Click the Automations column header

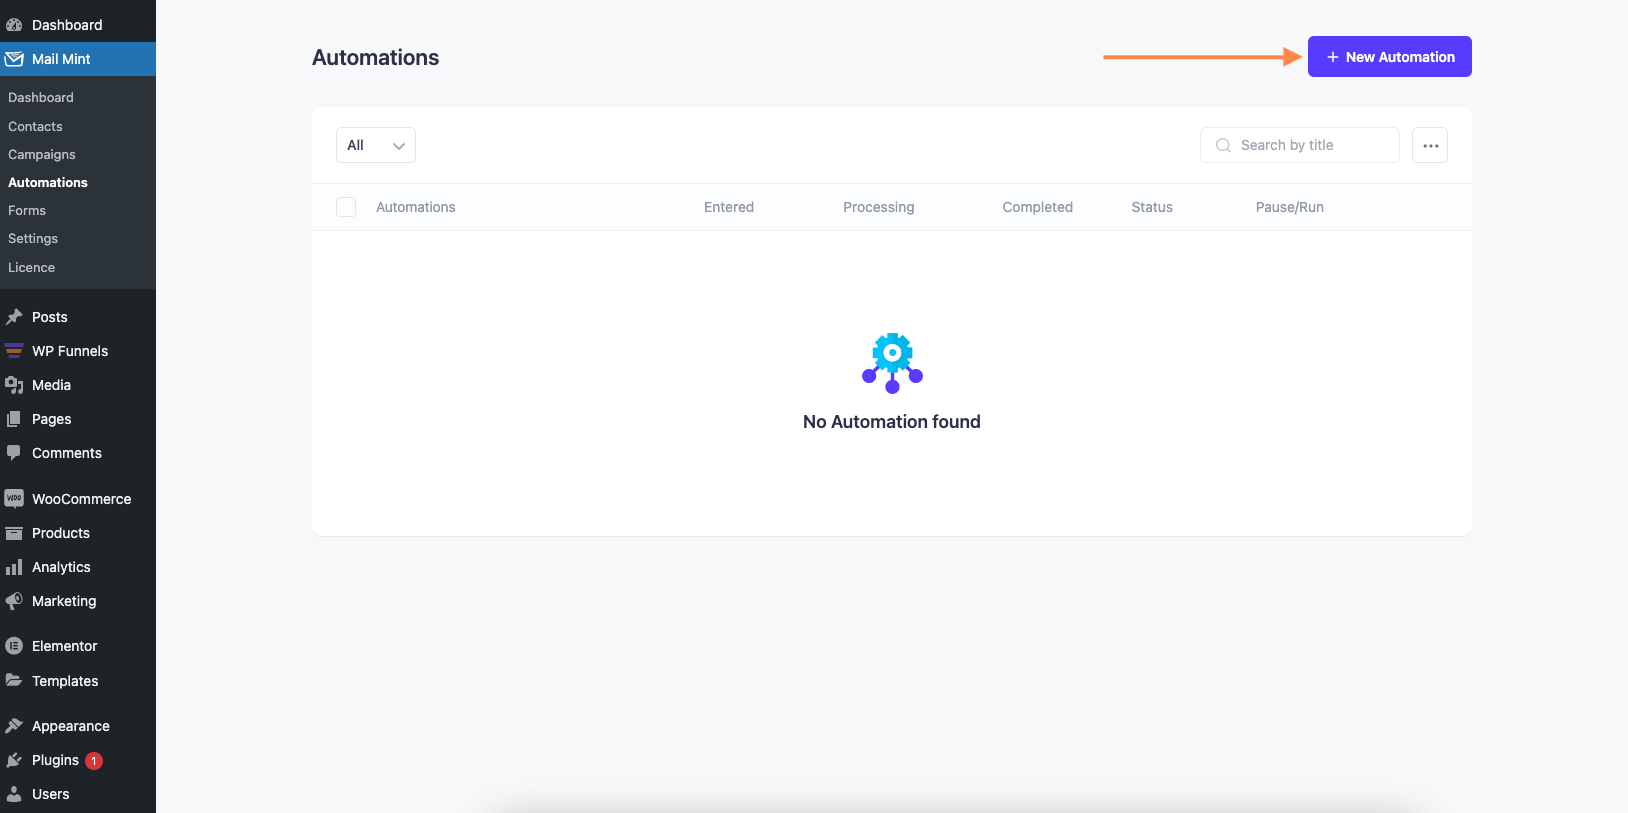coord(416,207)
